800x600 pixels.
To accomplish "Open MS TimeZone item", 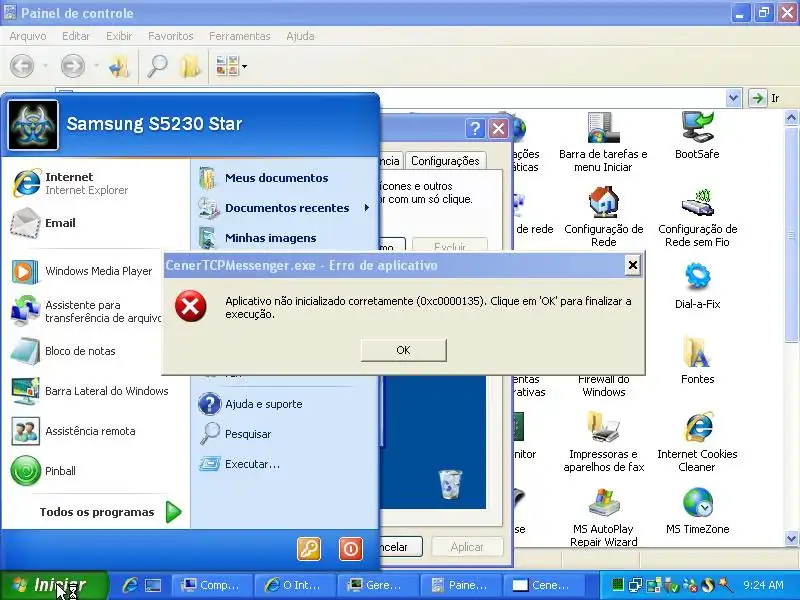I will 697,511.
